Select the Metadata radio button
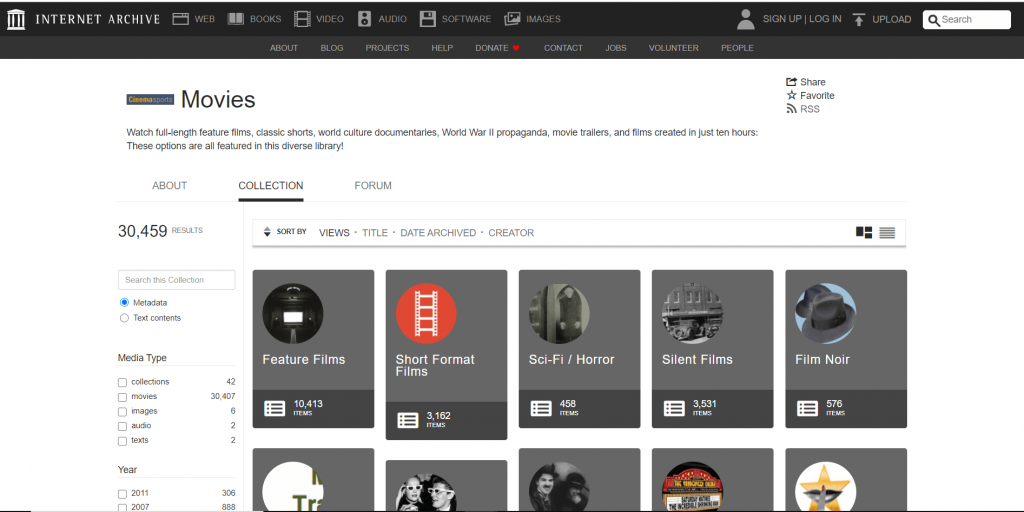Image resolution: width=1024 pixels, height=512 pixels. coord(124,303)
